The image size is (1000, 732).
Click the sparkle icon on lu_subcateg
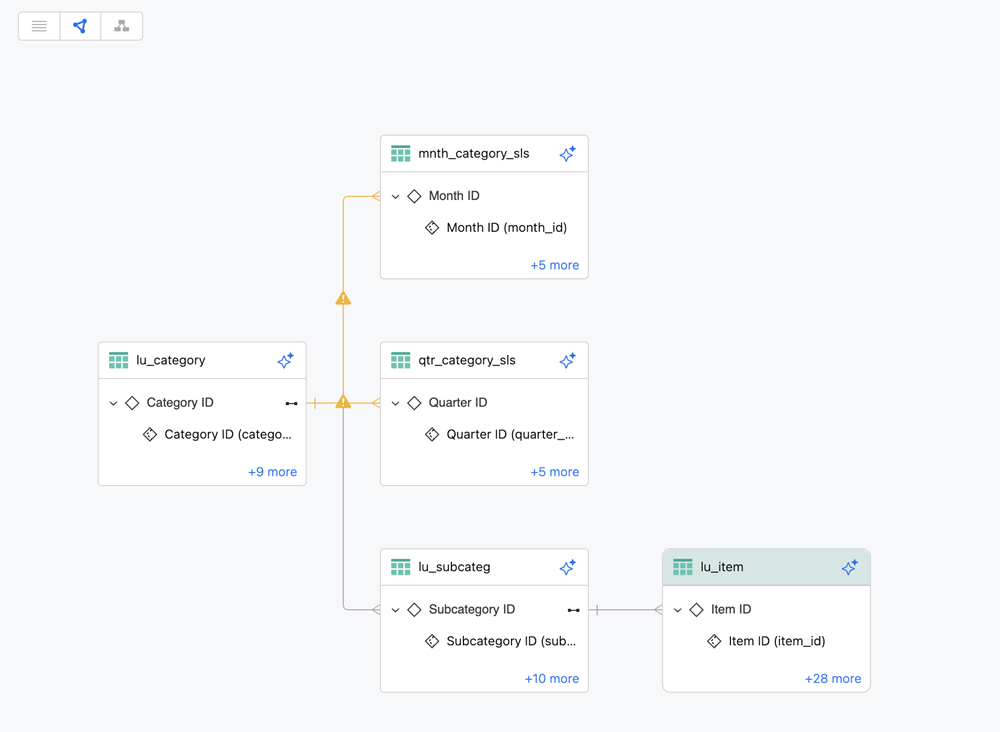tap(567, 567)
